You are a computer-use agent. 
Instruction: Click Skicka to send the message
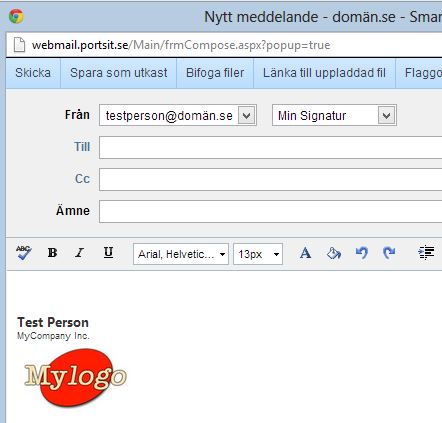click(33, 73)
